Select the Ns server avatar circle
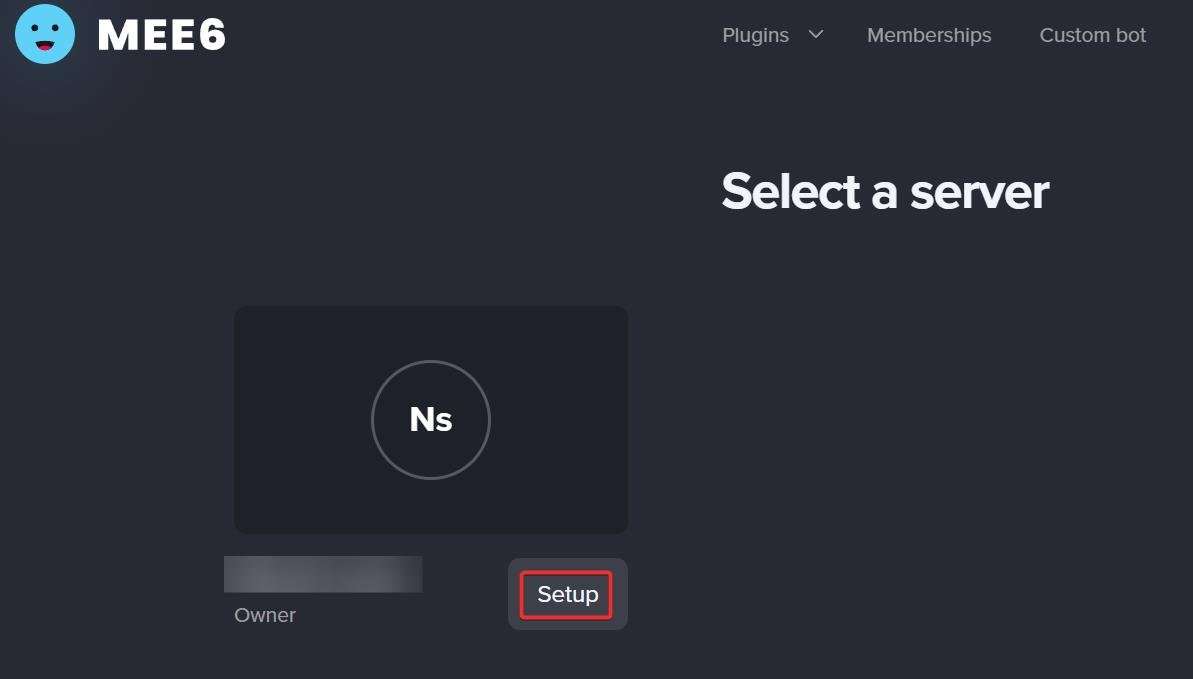 coord(431,419)
